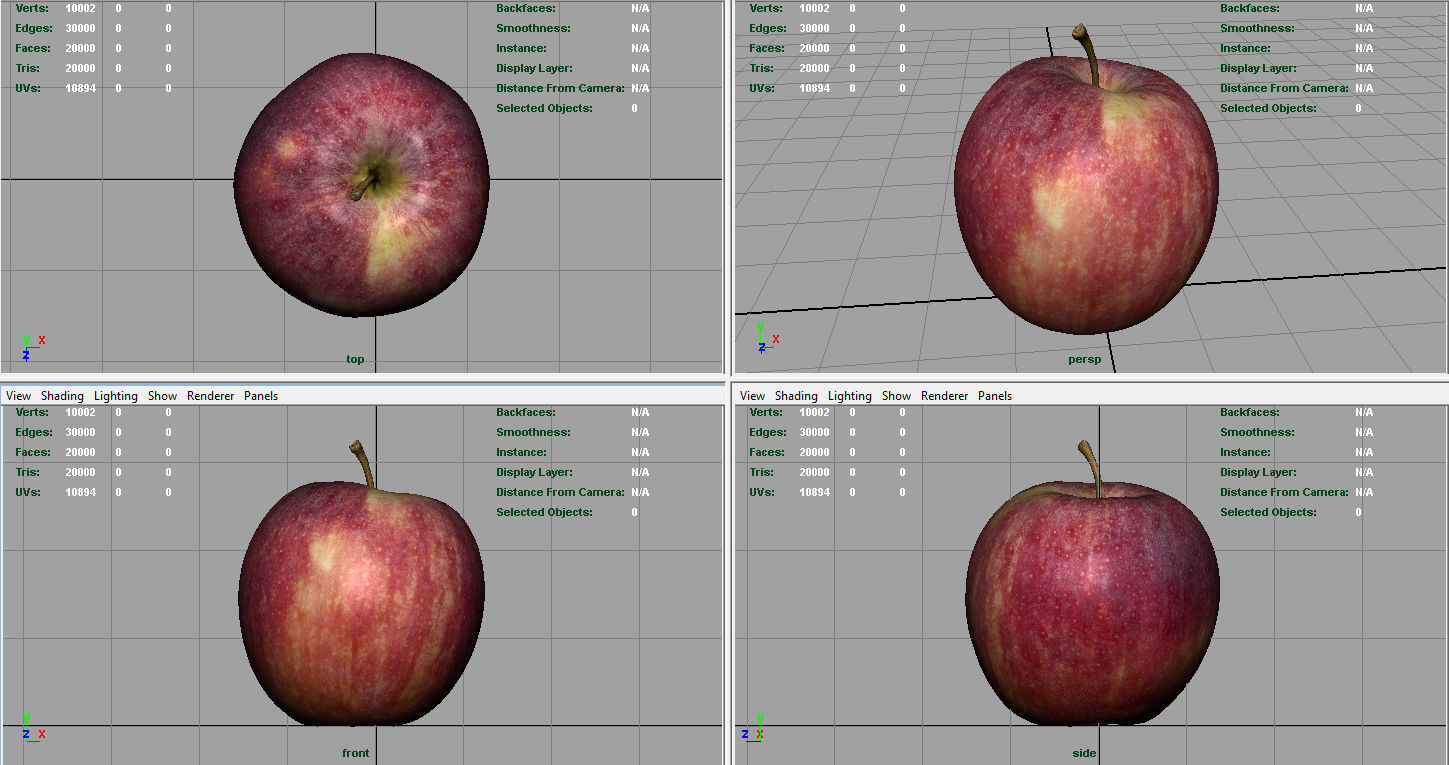Viewport: 1449px width, 765px height.
Task: Click the 'Tris:' label in the side view
Action: [761, 472]
